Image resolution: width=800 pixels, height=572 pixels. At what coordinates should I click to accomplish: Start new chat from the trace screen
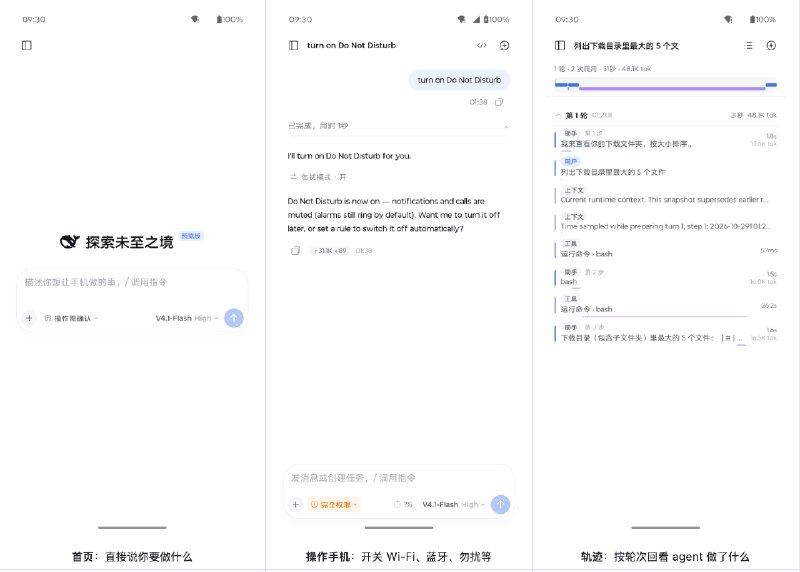771,45
